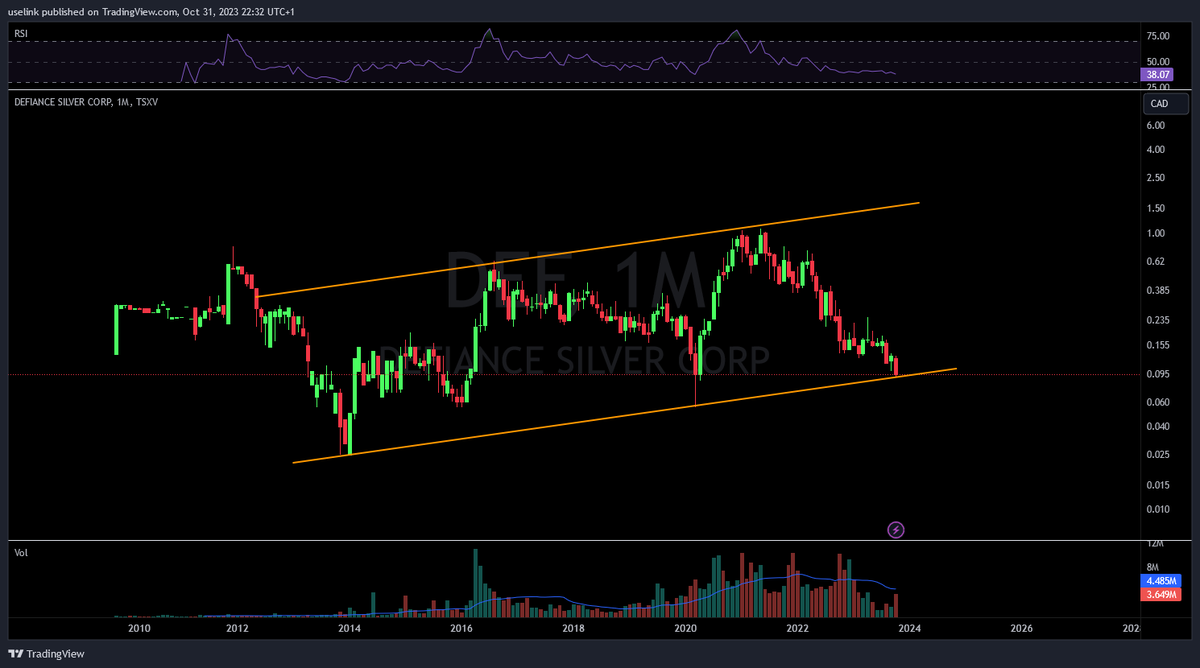Click the 2014 label on time axis
1200x668 pixels.
click(349, 629)
